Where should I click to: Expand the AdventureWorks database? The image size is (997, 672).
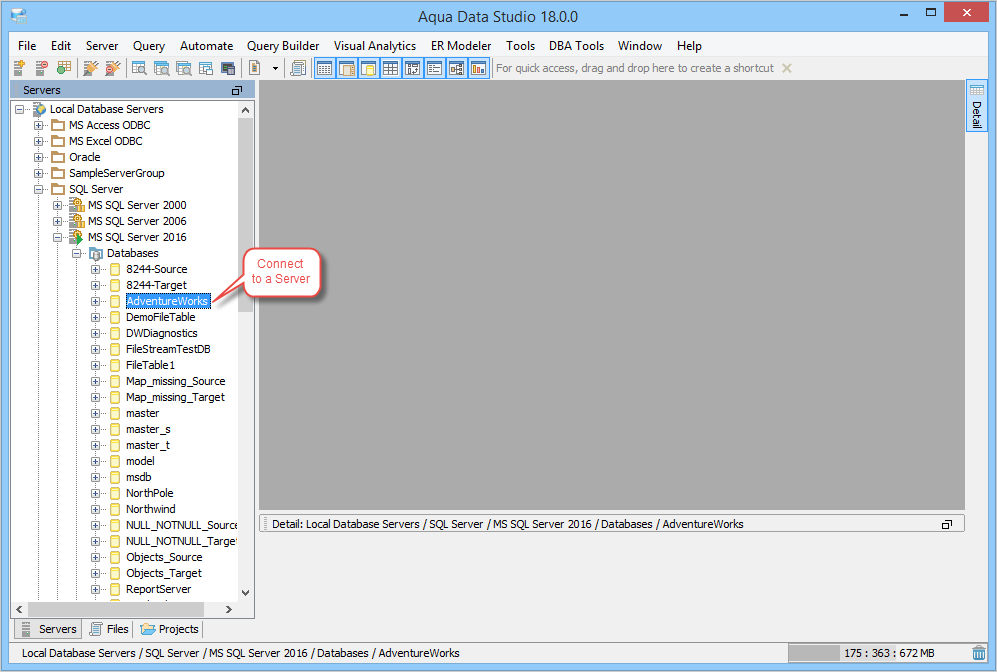point(95,301)
